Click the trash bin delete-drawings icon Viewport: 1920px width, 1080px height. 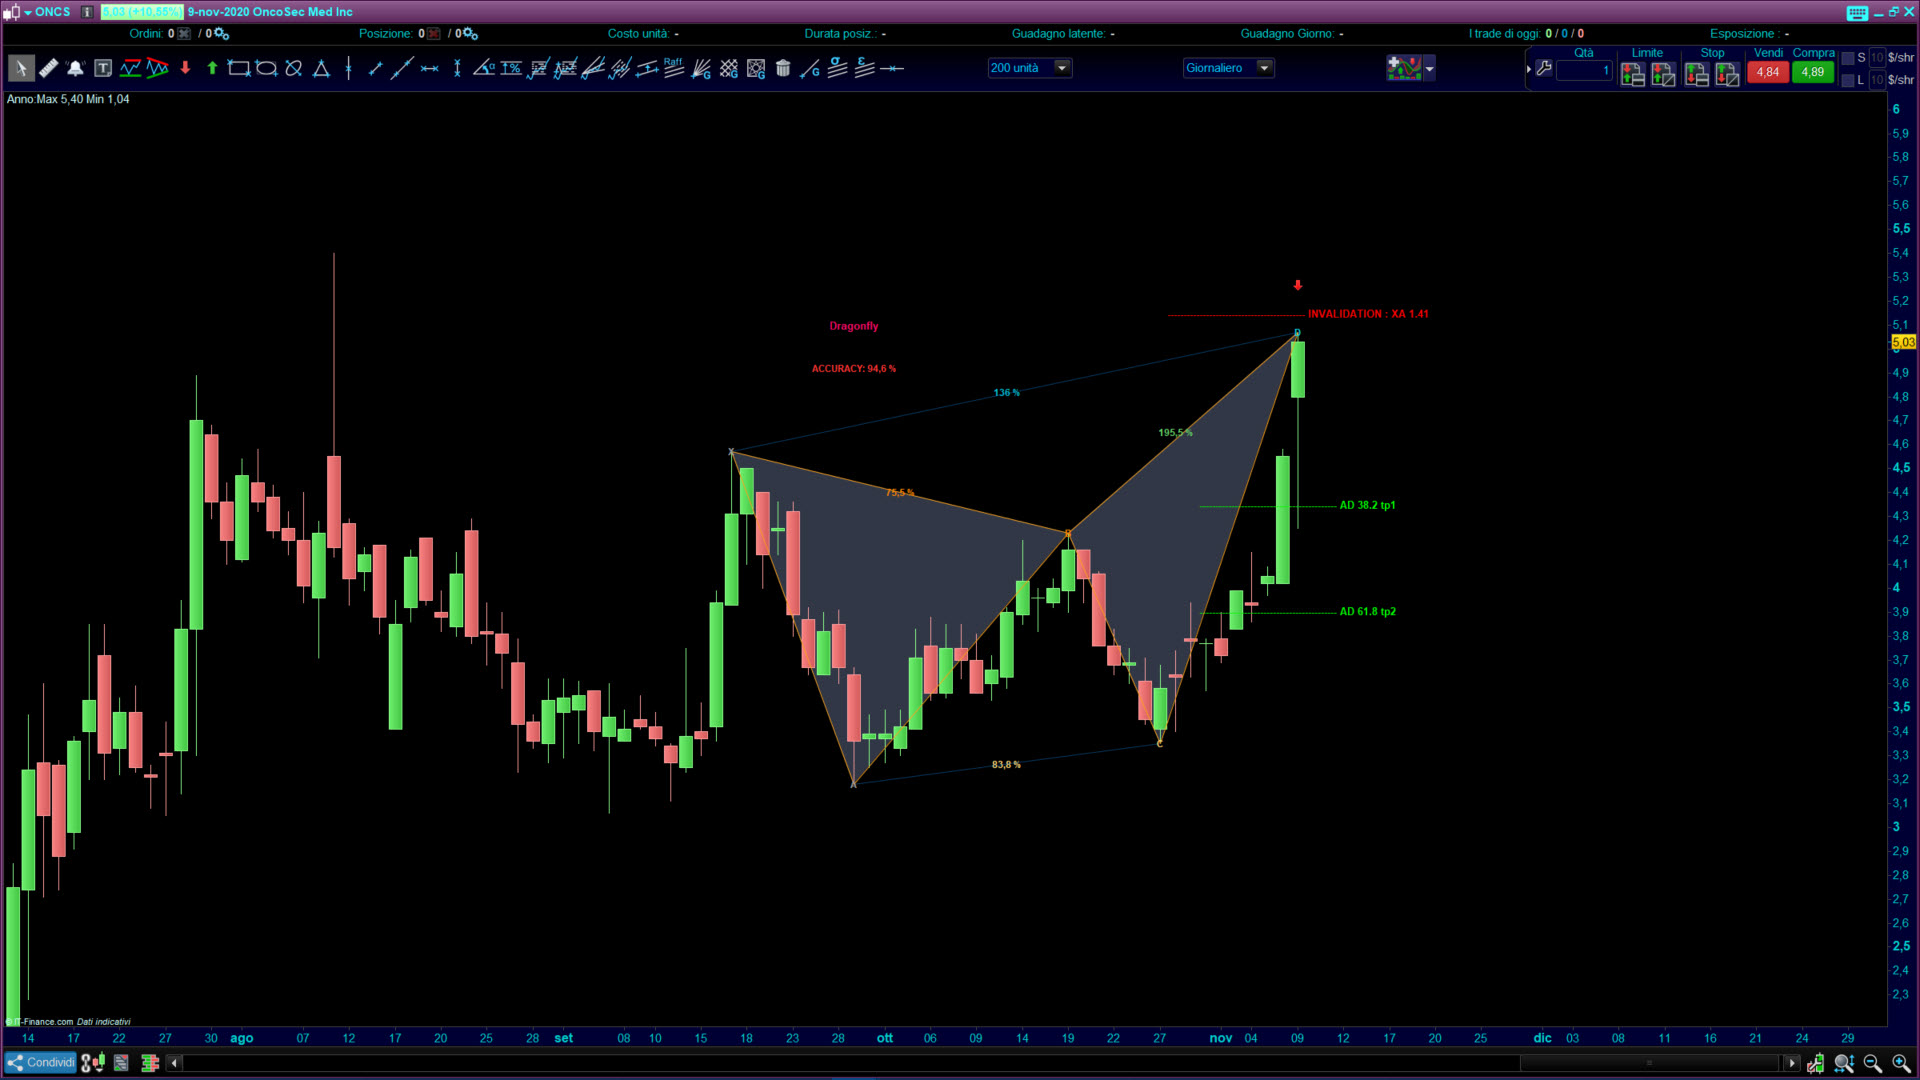pos(783,68)
